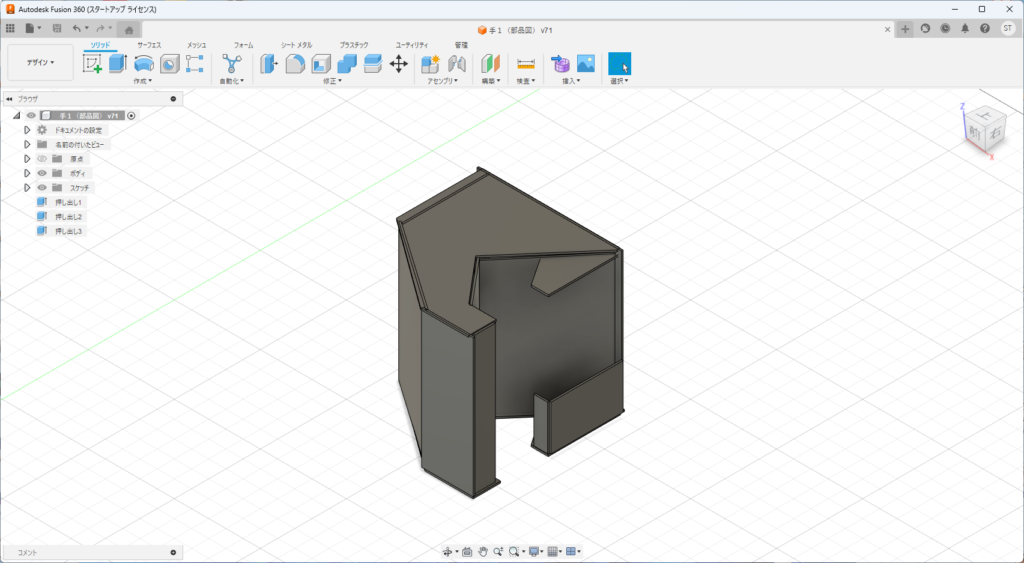Insert a canvas image

click(586, 63)
